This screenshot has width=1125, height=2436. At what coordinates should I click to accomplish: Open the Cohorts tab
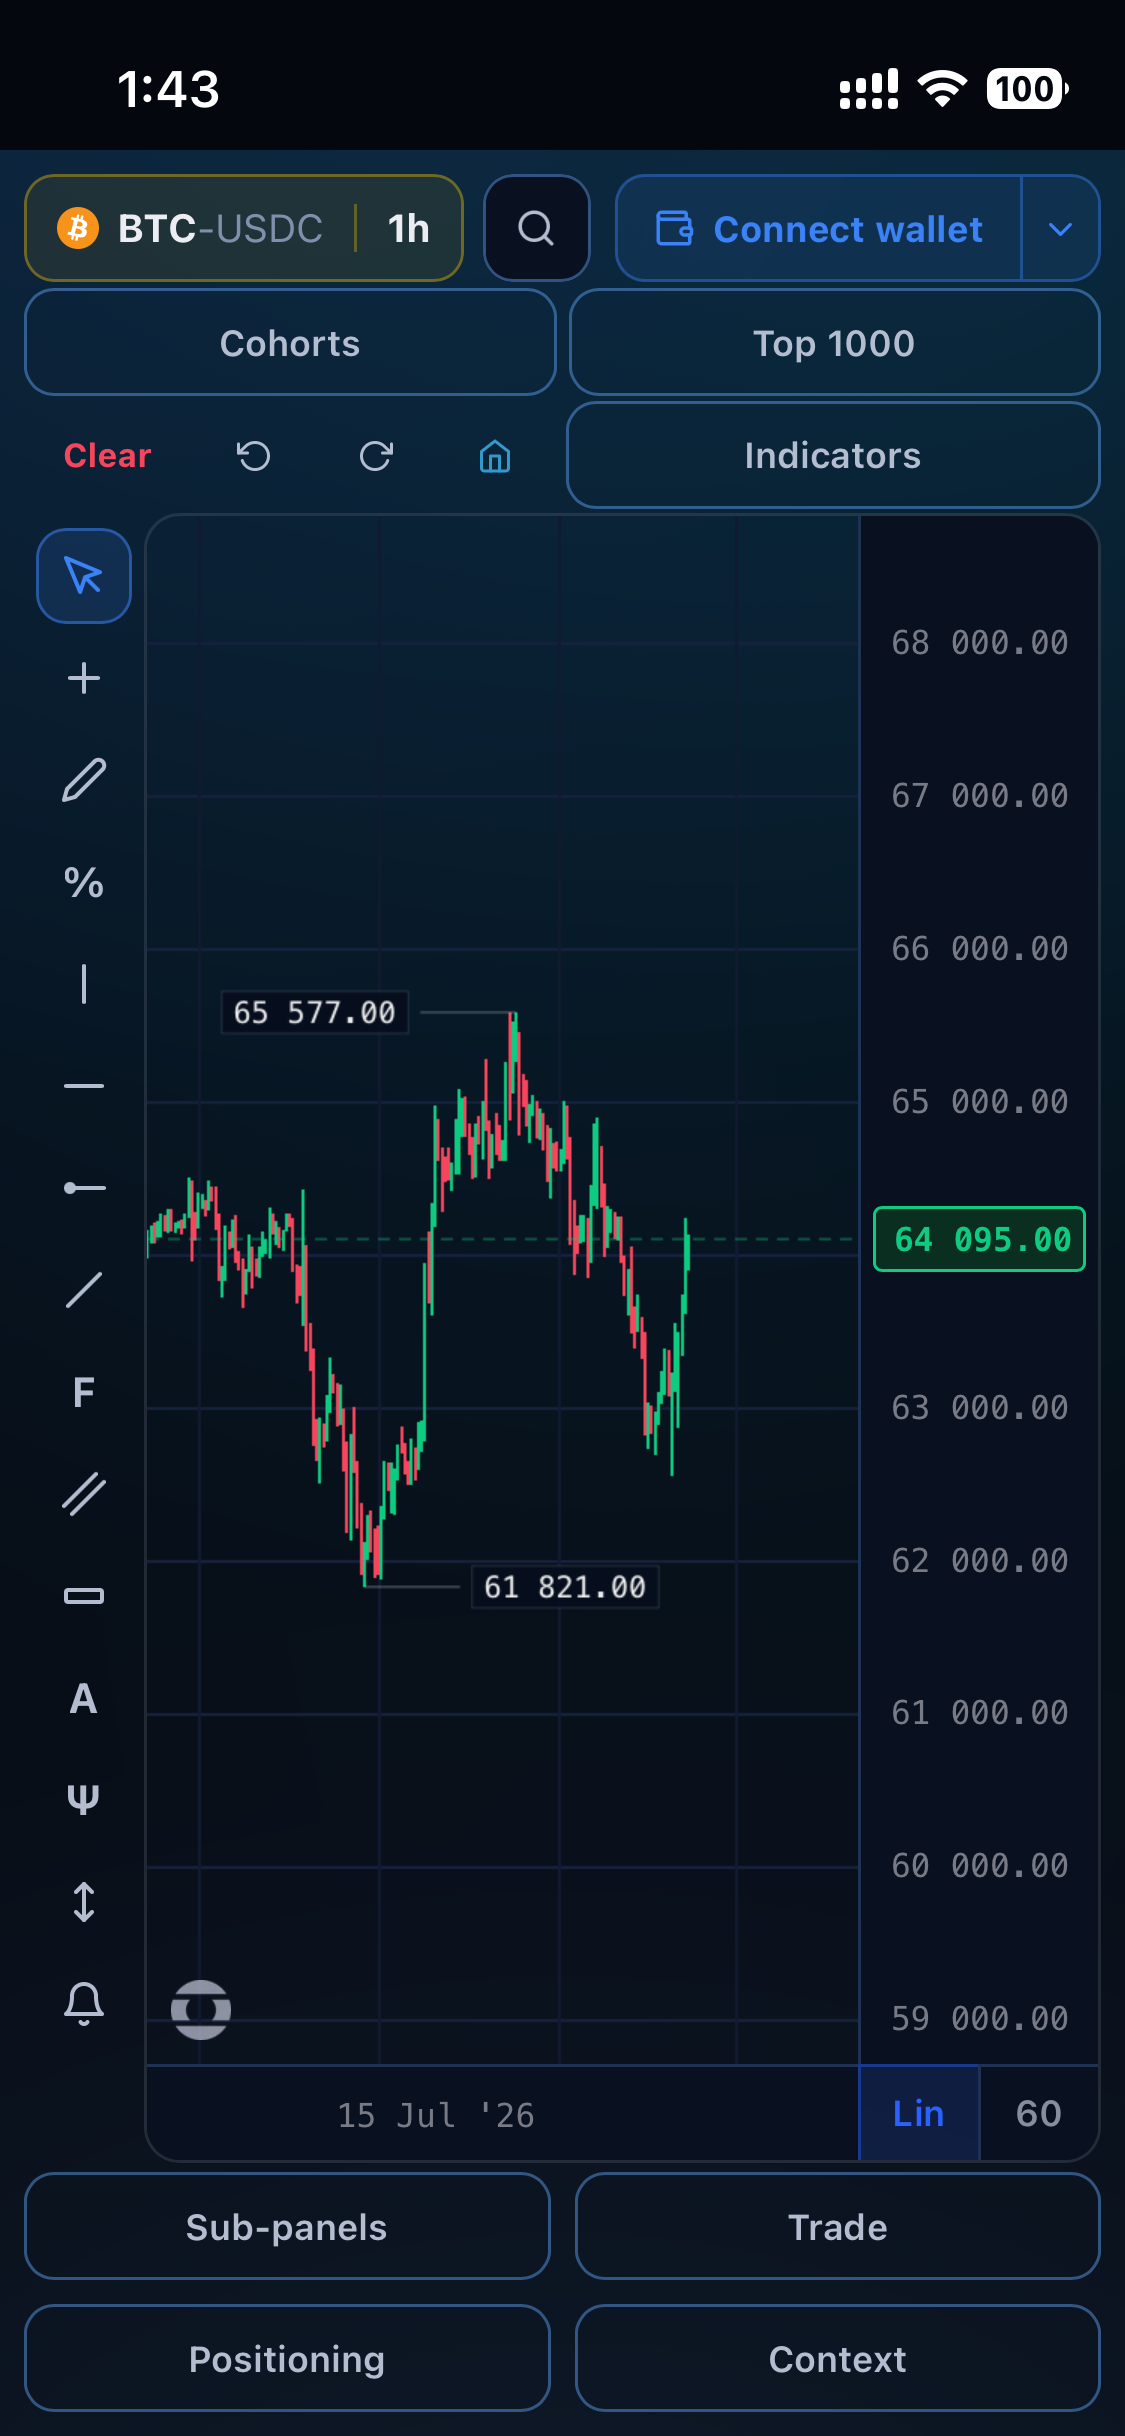tap(290, 343)
